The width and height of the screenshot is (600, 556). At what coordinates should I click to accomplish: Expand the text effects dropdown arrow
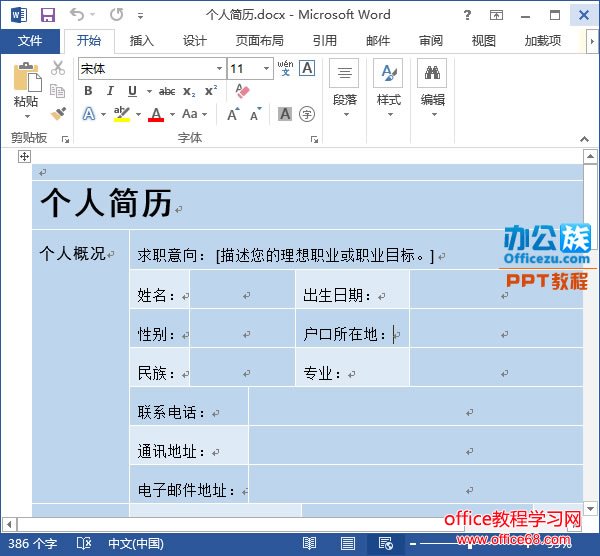(x=103, y=114)
